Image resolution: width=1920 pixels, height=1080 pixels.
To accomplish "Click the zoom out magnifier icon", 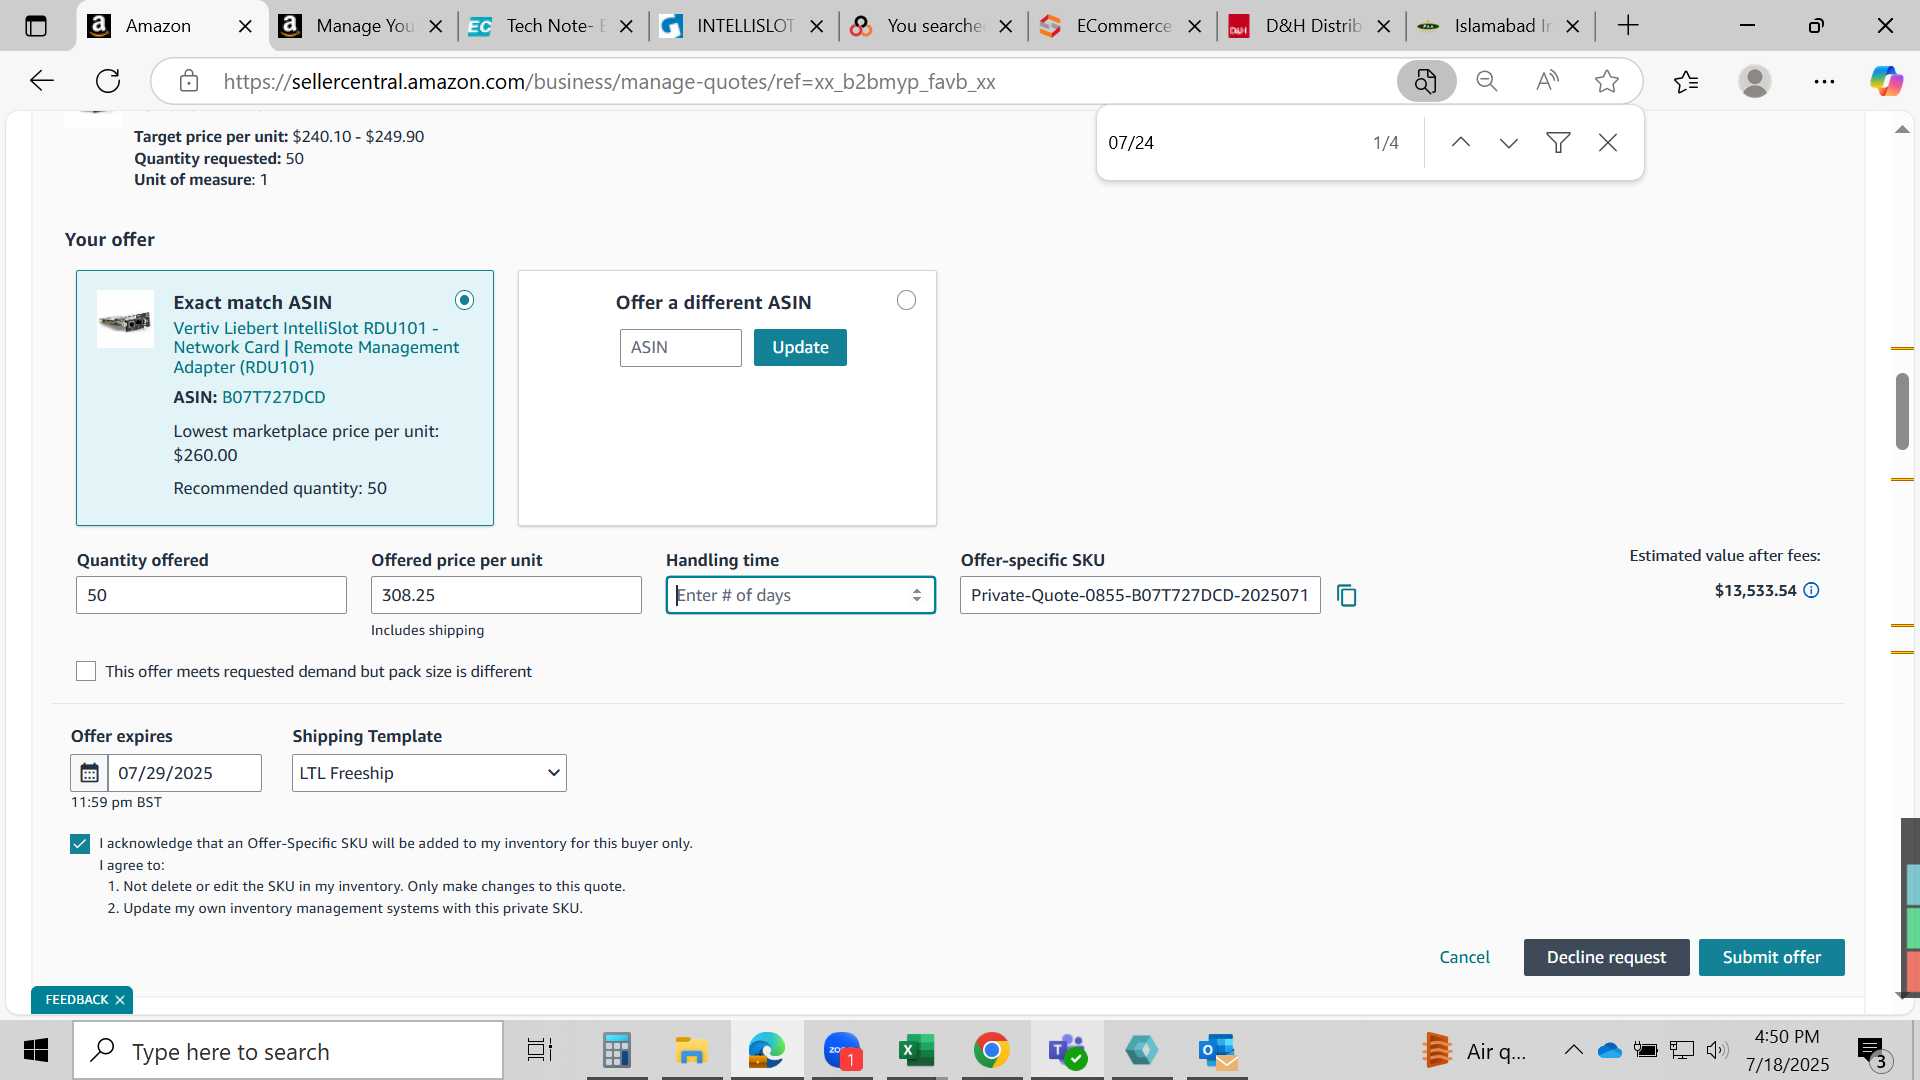I will pyautogui.click(x=1487, y=81).
